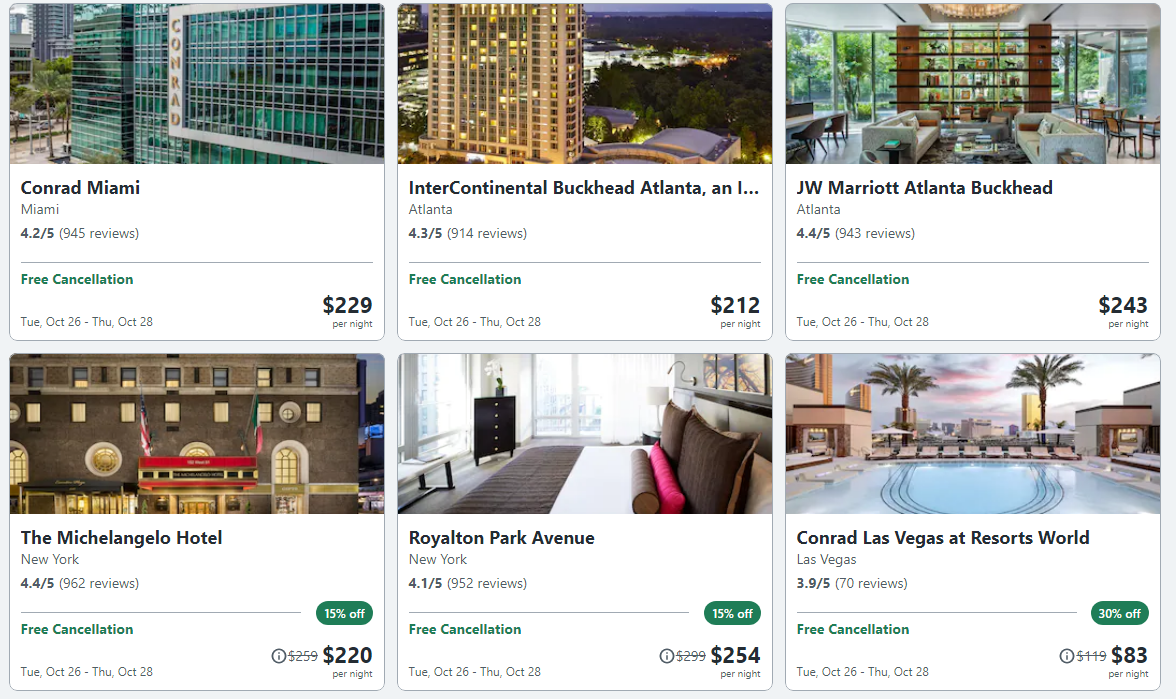Select Royalton Park Avenue title
Screen dimensions: 1176x699
[502, 538]
